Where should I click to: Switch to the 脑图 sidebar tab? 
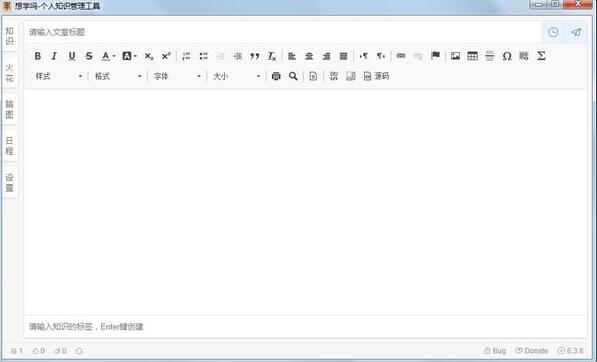pyautogui.click(x=10, y=109)
